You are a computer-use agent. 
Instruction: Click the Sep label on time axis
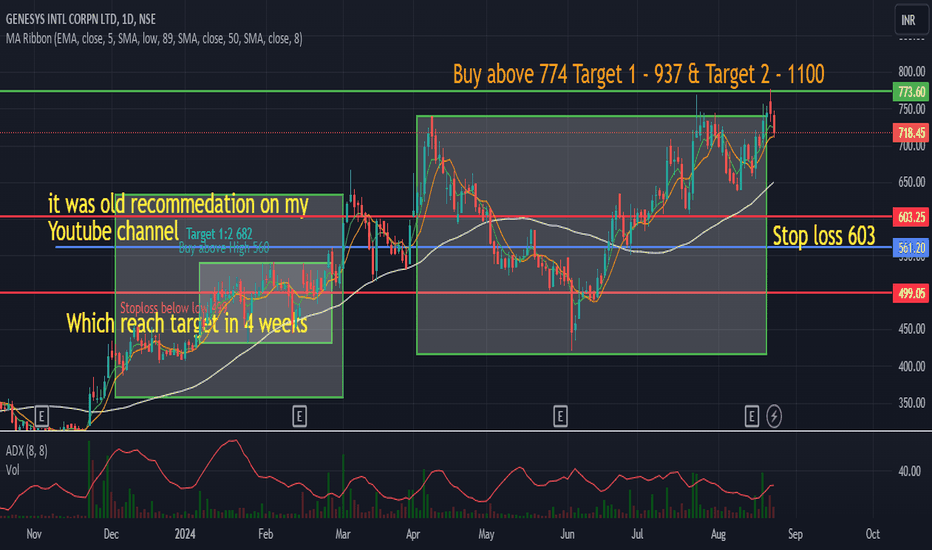795,534
